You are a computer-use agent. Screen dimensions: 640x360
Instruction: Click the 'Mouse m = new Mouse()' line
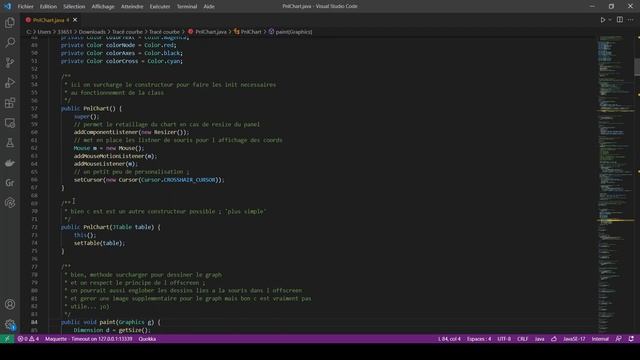109,148
